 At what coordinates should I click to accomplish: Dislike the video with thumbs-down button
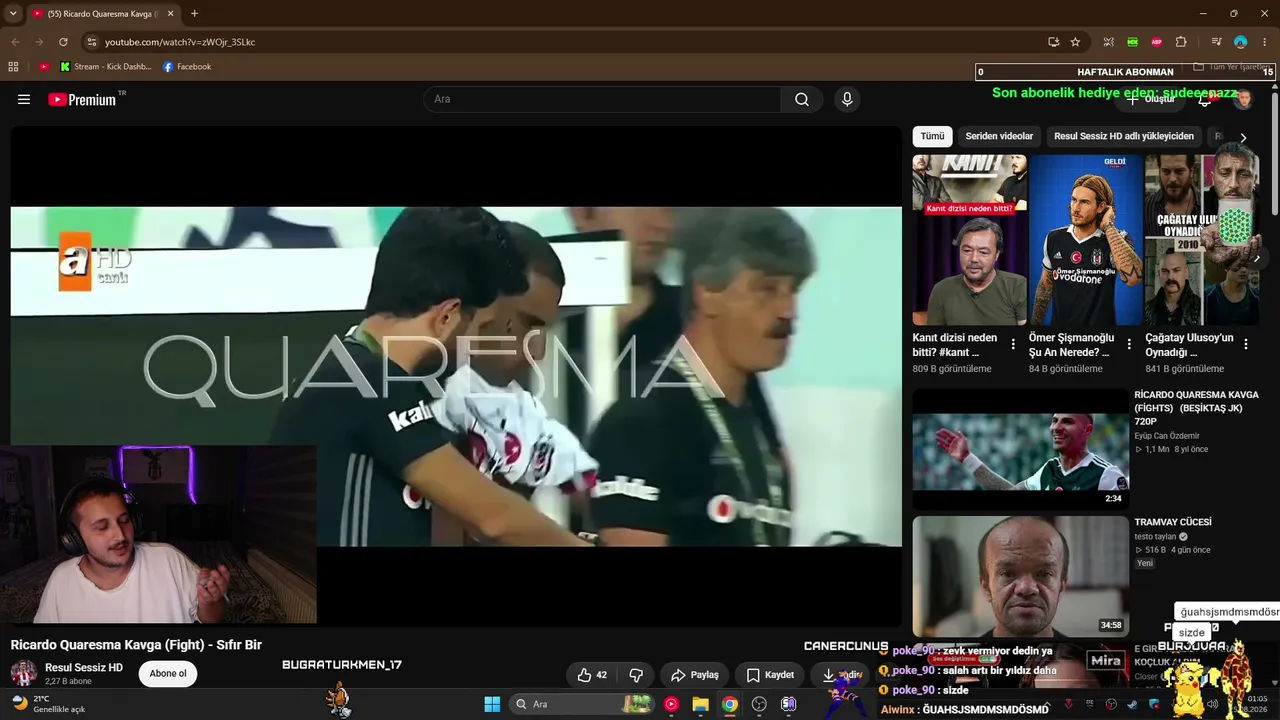[x=635, y=675]
